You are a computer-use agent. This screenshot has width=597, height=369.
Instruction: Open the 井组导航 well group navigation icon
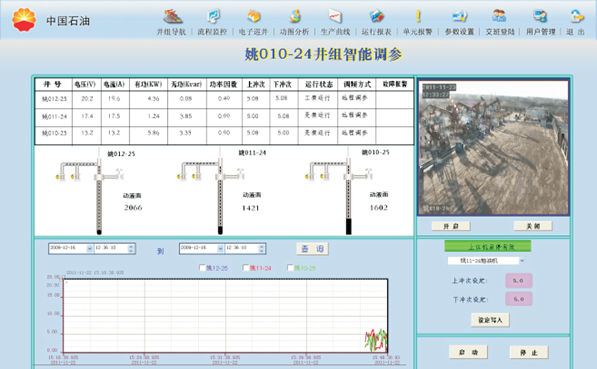[172, 16]
